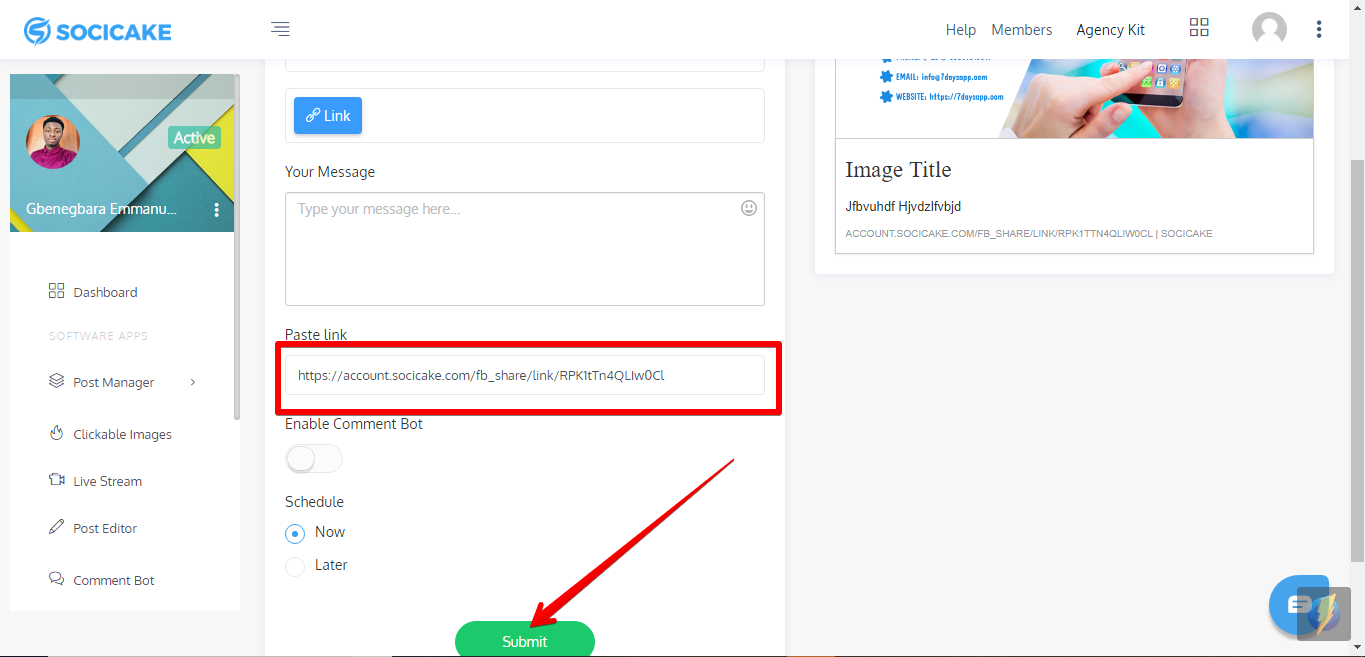
Task: Expand the Post Manager submenu arrow
Action: click(x=193, y=382)
